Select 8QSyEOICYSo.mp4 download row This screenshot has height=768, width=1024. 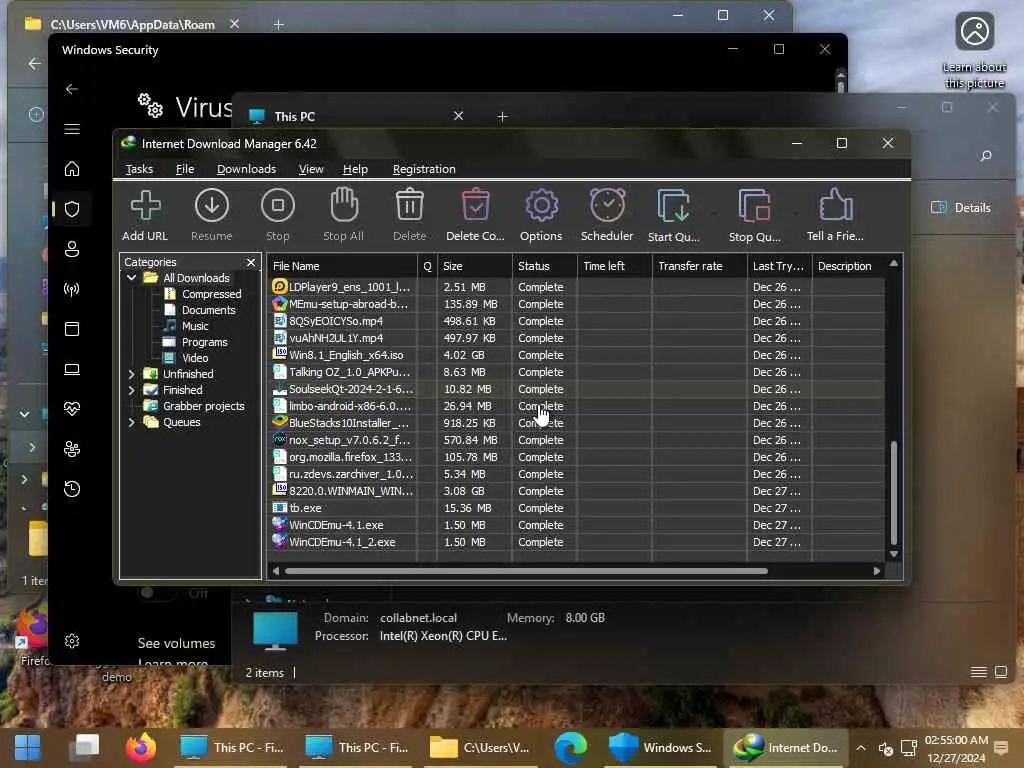[576, 321]
